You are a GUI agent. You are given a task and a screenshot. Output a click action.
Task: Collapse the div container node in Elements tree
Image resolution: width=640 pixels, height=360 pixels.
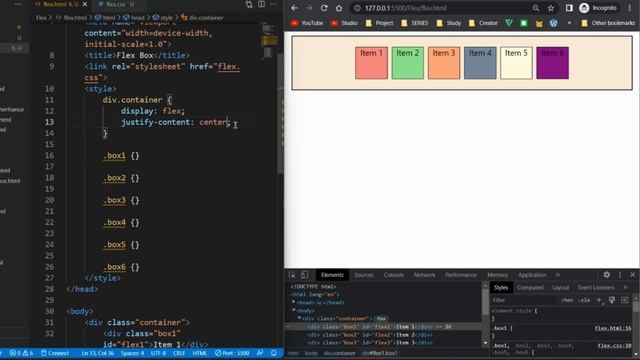pos(299,318)
